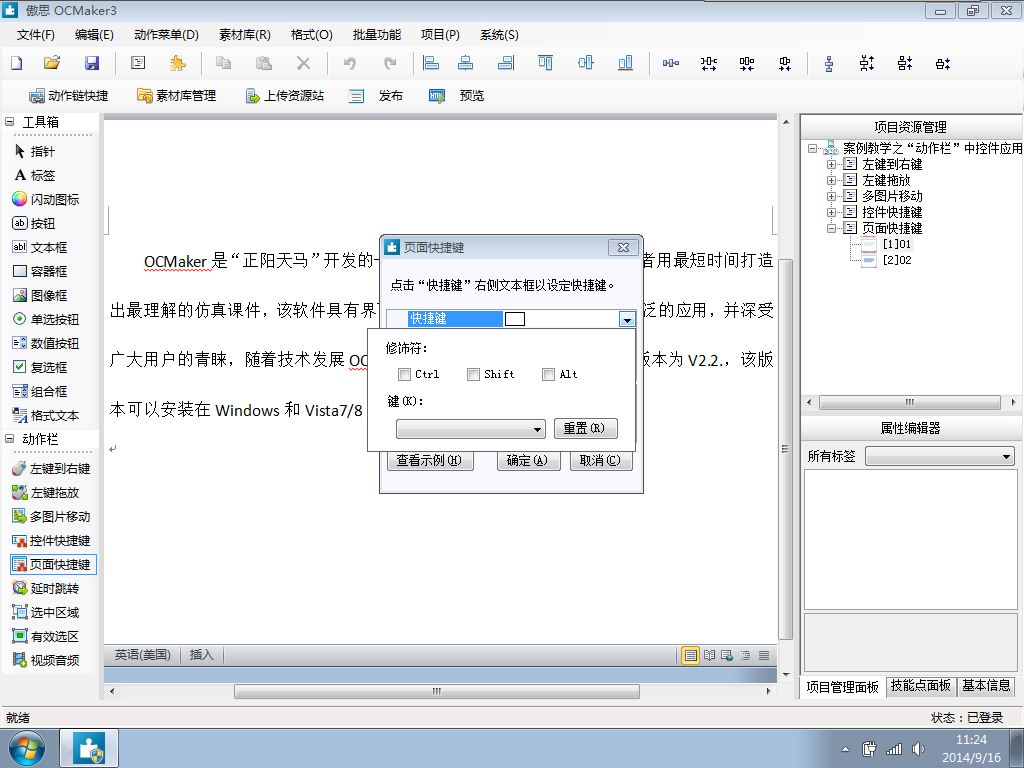This screenshot has width=1024, height=768.
Task: Expand the 左键到右键 tree node
Action: [831, 164]
